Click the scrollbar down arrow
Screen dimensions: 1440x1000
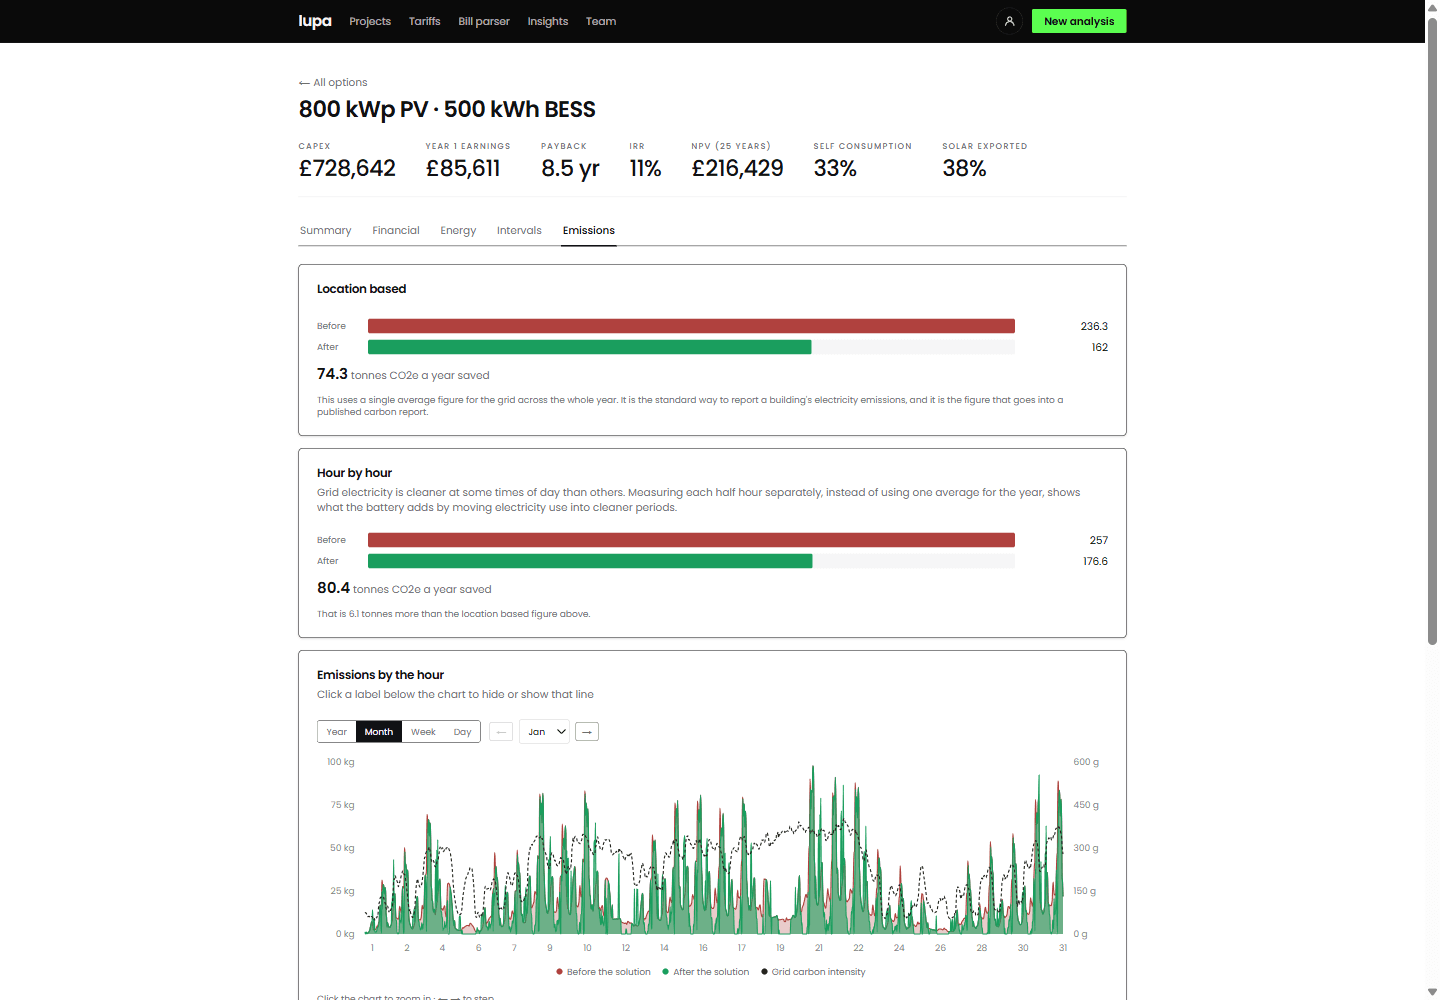tap(1432, 992)
